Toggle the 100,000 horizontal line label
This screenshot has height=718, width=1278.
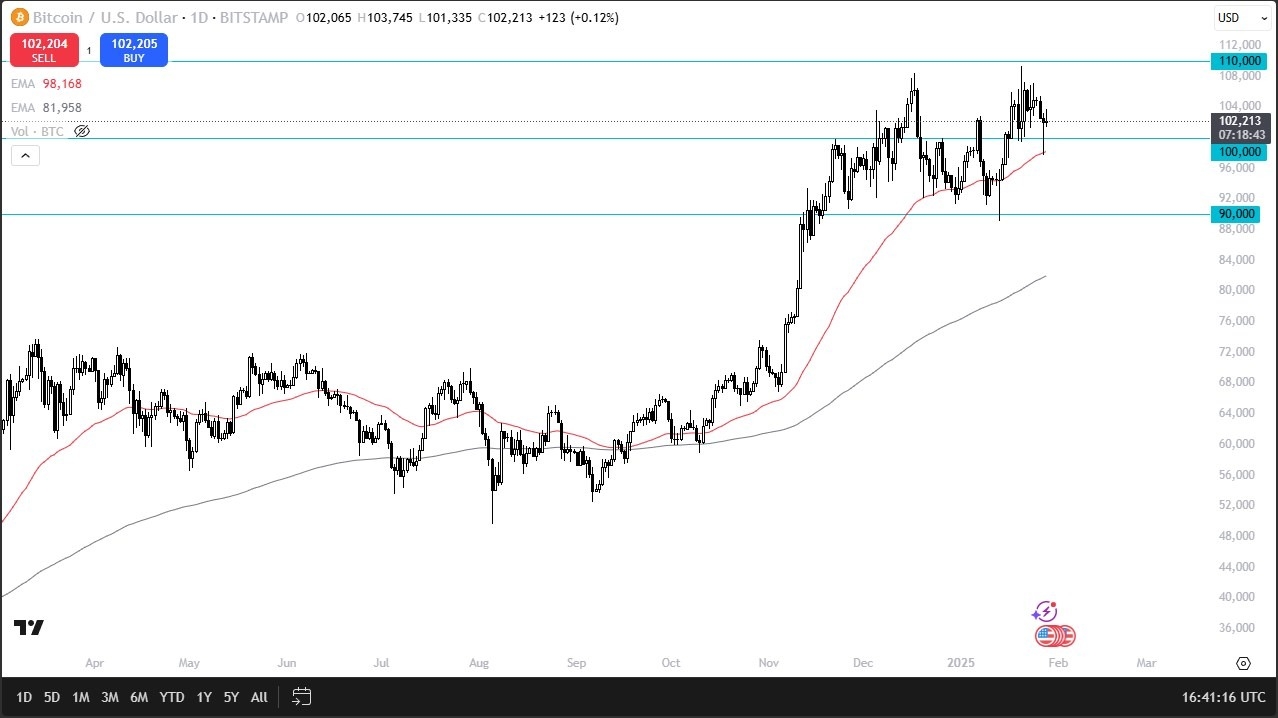(1238, 151)
